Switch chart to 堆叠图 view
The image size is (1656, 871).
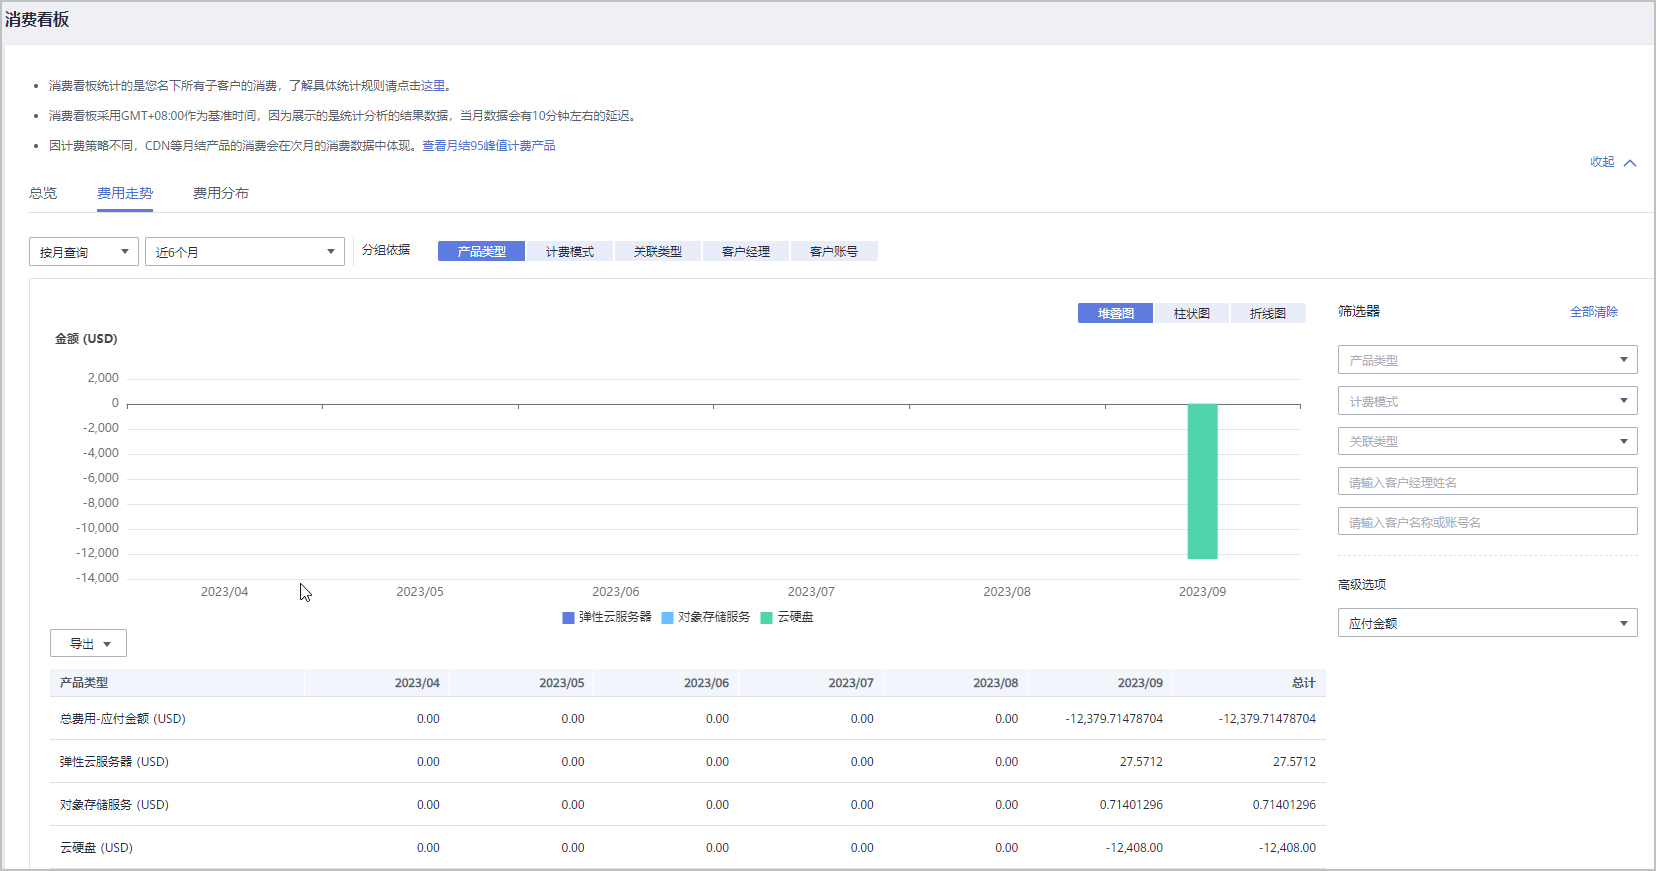click(1115, 313)
